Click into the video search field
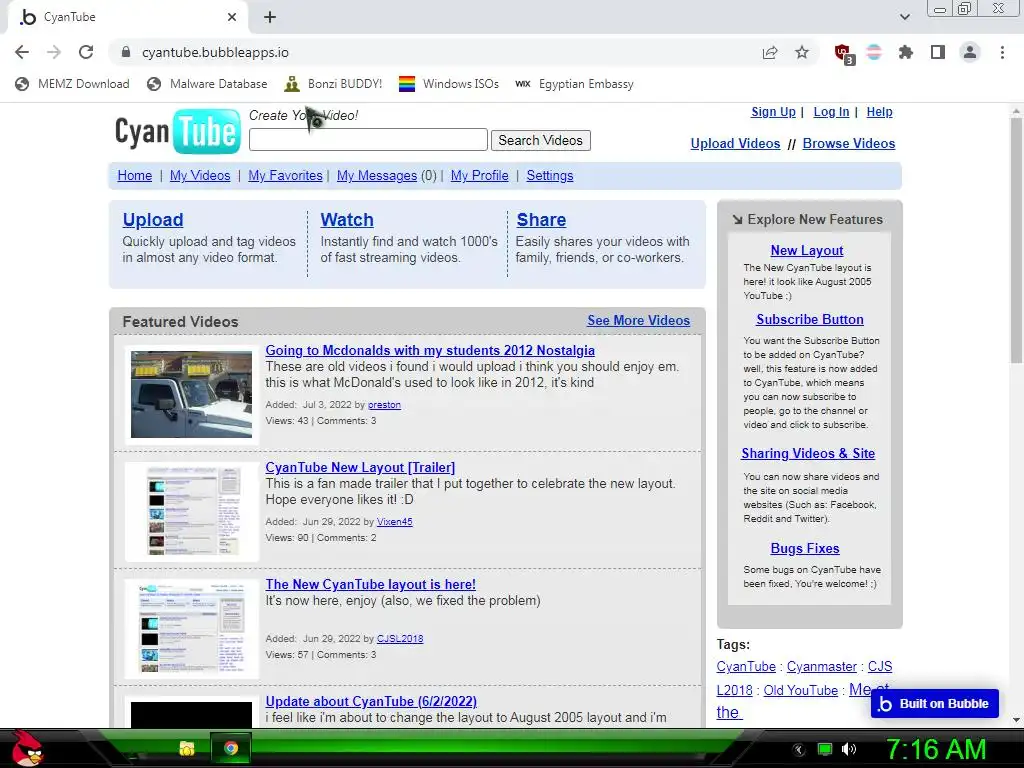This screenshot has height=768, width=1024. (x=368, y=140)
